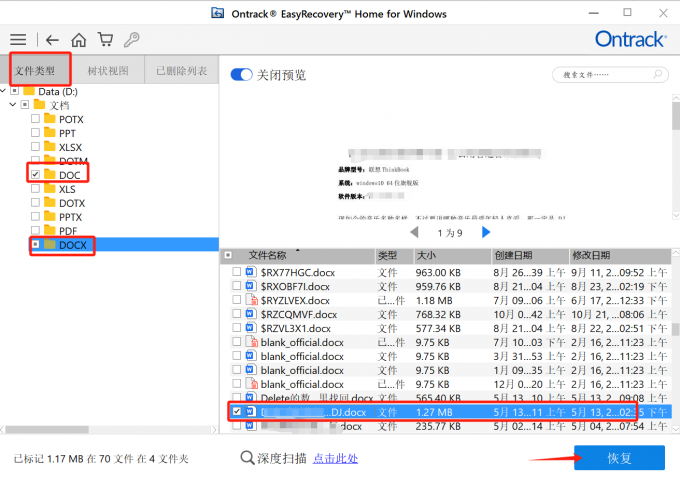The height and width of the screenshot is (480, 680).
Task: Show previous preview page arrow
Action: 414,232
